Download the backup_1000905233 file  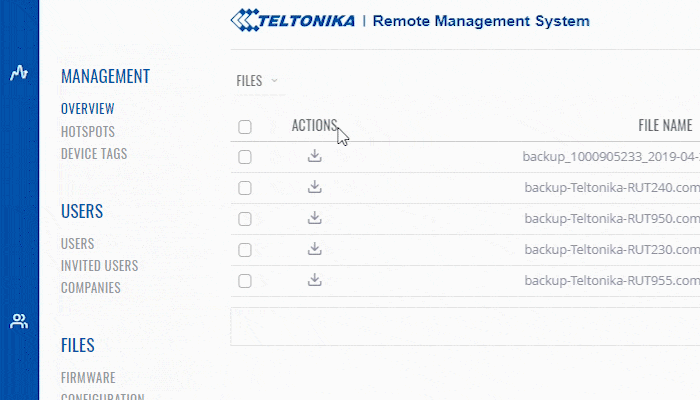point(314,156)
